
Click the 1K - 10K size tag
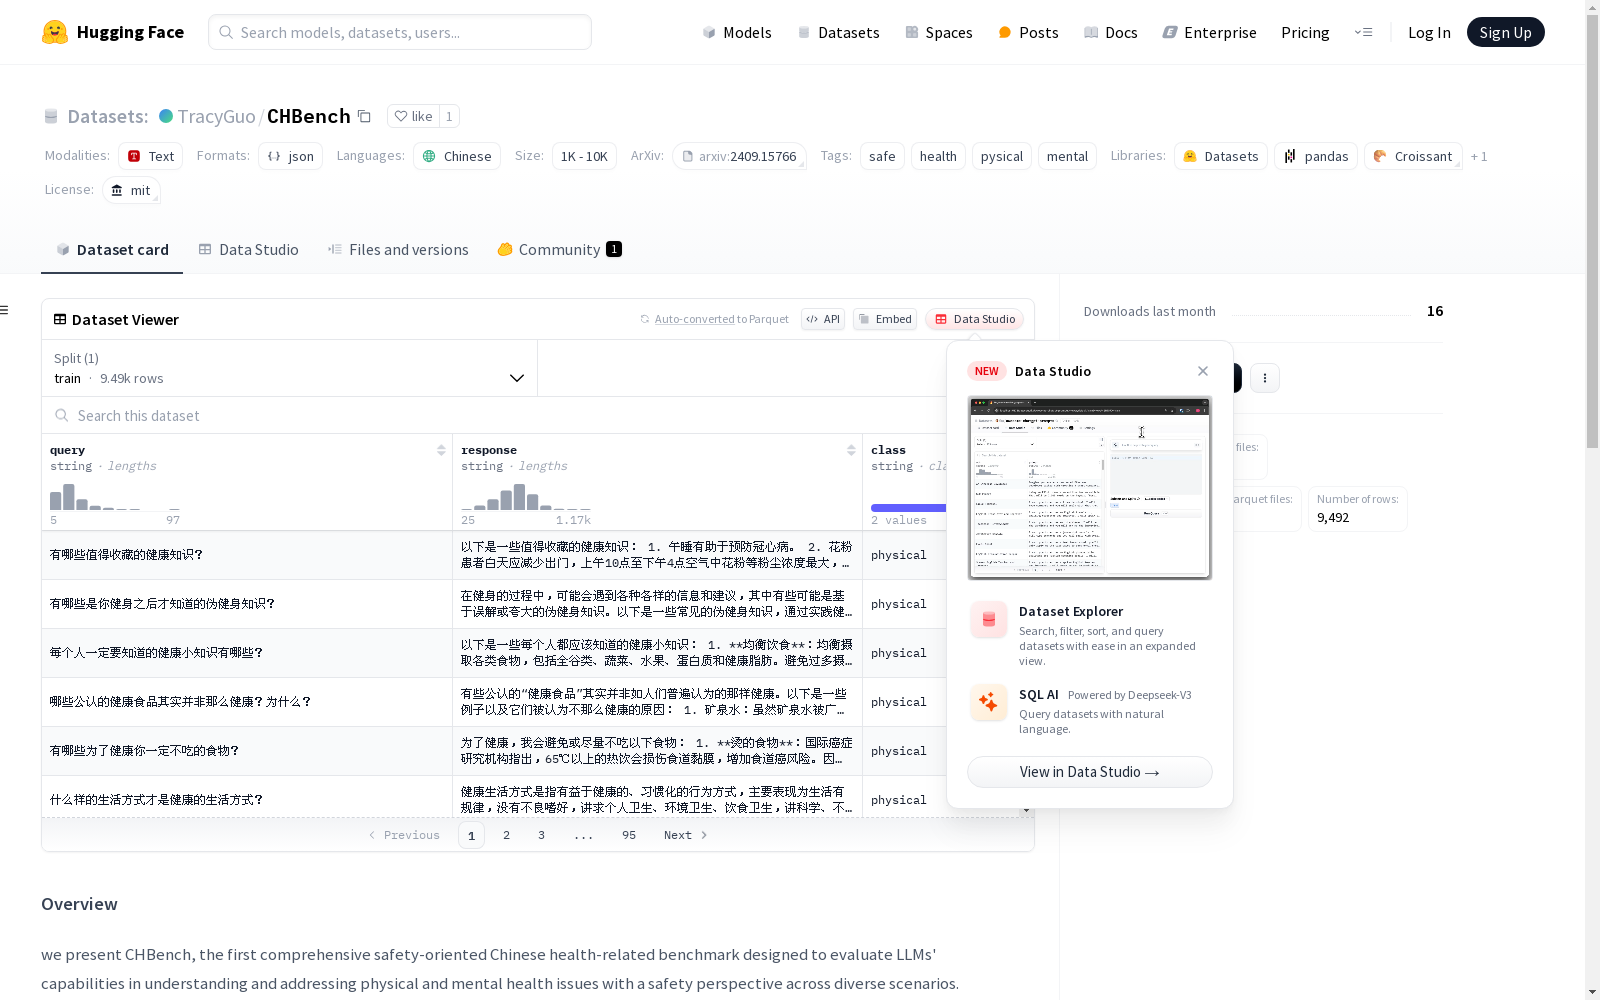tap(584, 156)
